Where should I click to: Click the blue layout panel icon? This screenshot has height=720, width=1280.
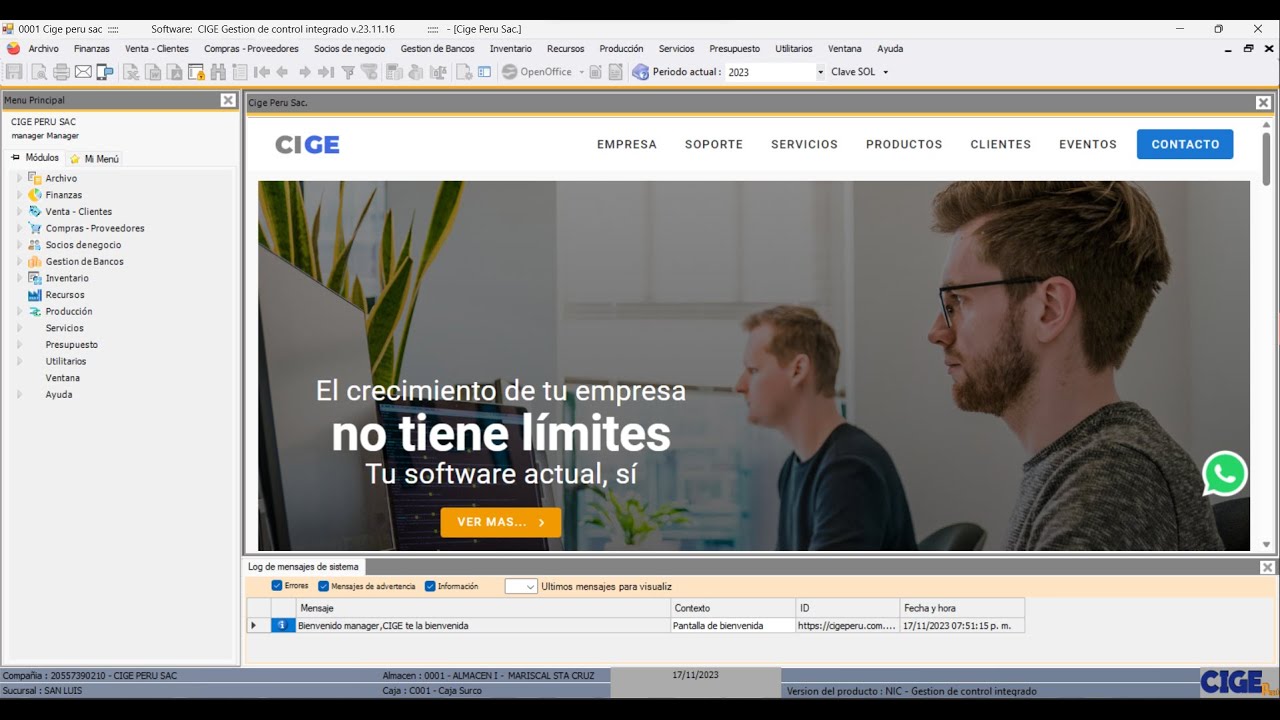click(x=485, y=72)
